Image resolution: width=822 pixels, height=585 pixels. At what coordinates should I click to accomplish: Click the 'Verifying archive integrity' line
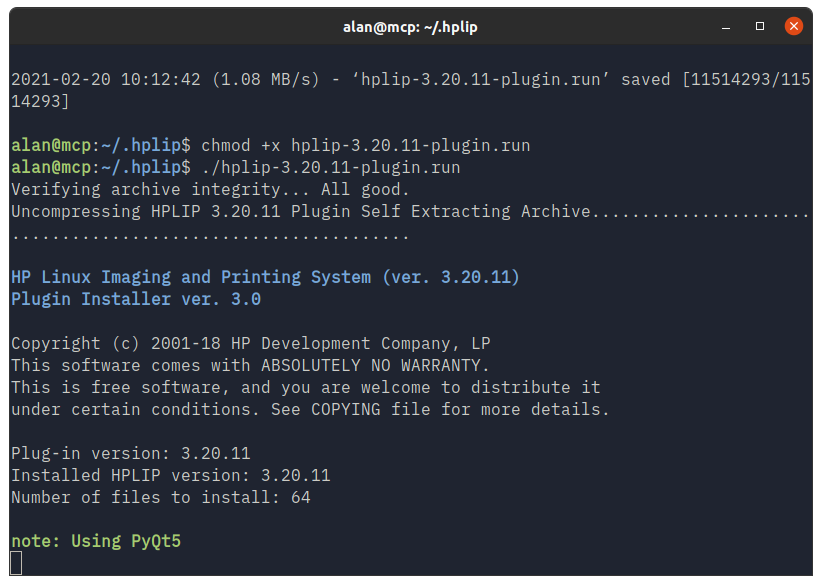(210, 189)
